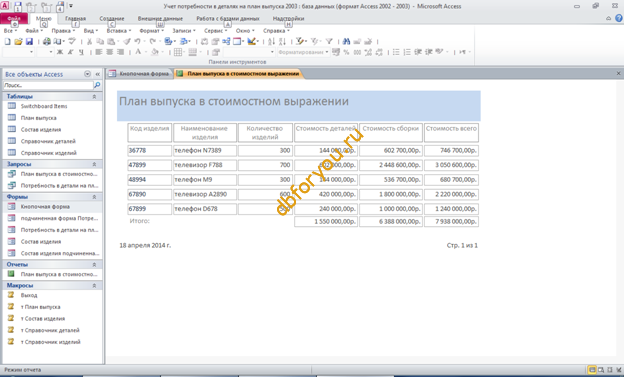Open the Форматирование dropdown
The width and height of the screenshot is (624, 377).
(303, 52)
